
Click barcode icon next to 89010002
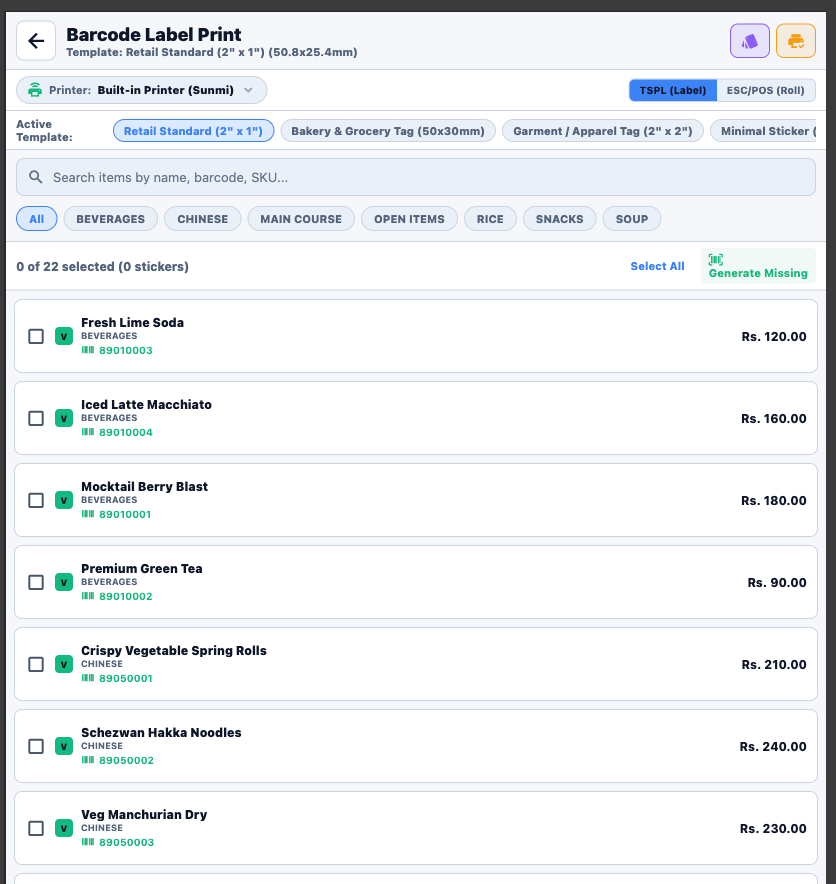tap(88, 596)
